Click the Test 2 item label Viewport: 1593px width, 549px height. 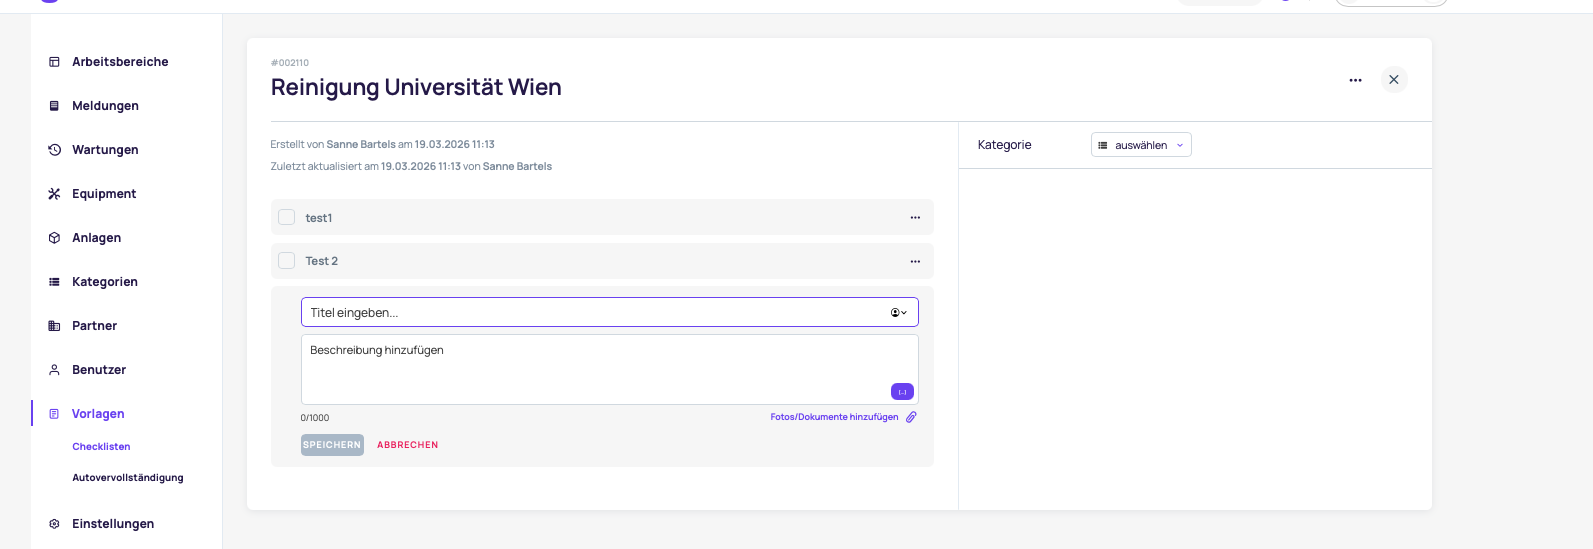tap(322, 261)
